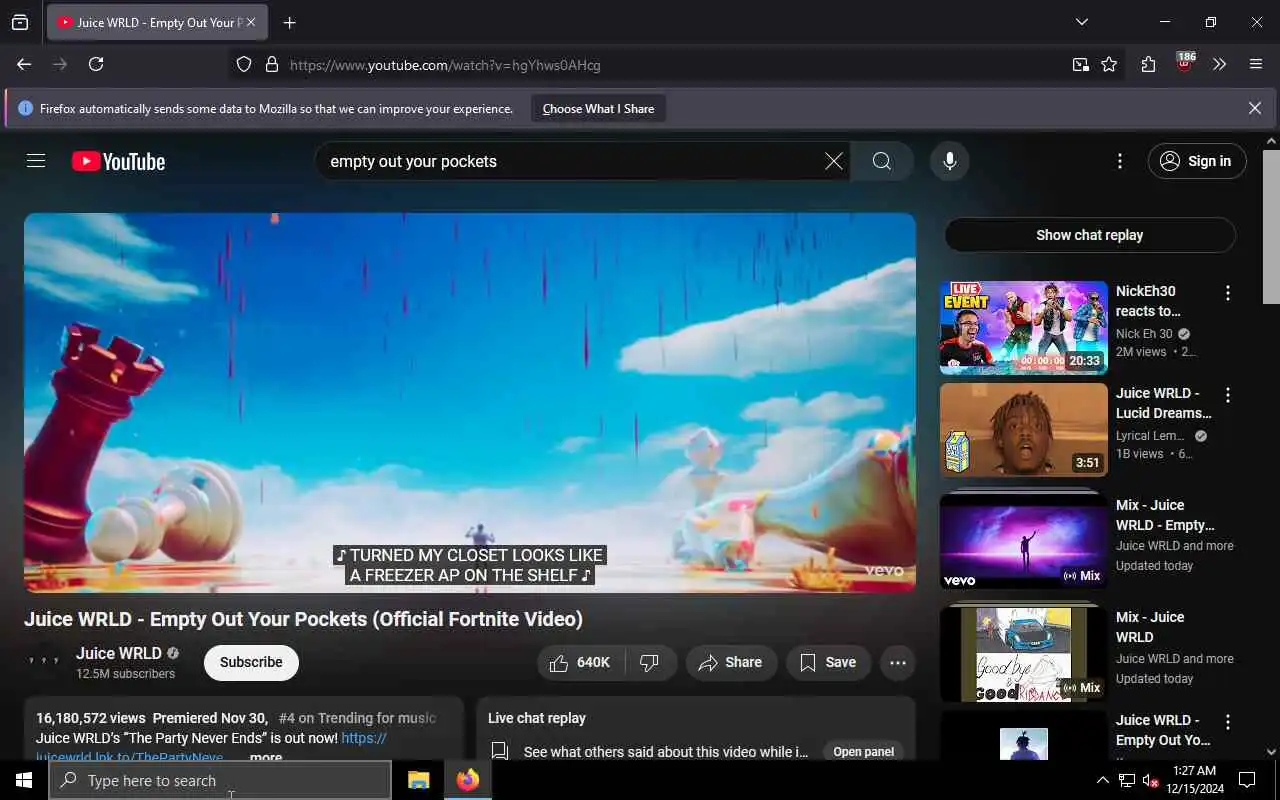Screen dimensions: 1280x800
Task: Click the address bar URL
Action: pyautogui.click(x=445, y=65)
